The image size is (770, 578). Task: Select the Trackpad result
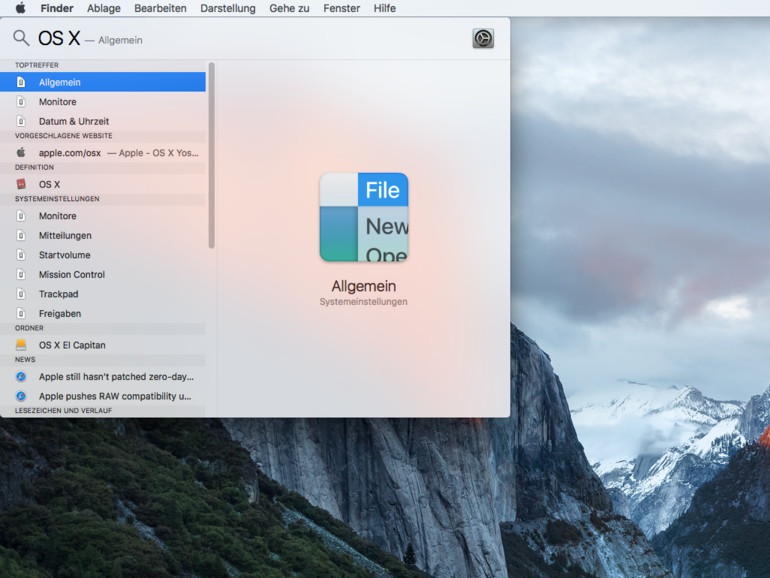[103, 294]
